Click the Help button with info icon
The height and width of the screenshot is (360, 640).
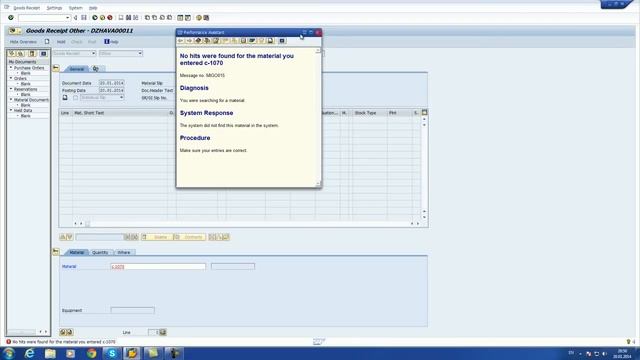coord(111,42)
